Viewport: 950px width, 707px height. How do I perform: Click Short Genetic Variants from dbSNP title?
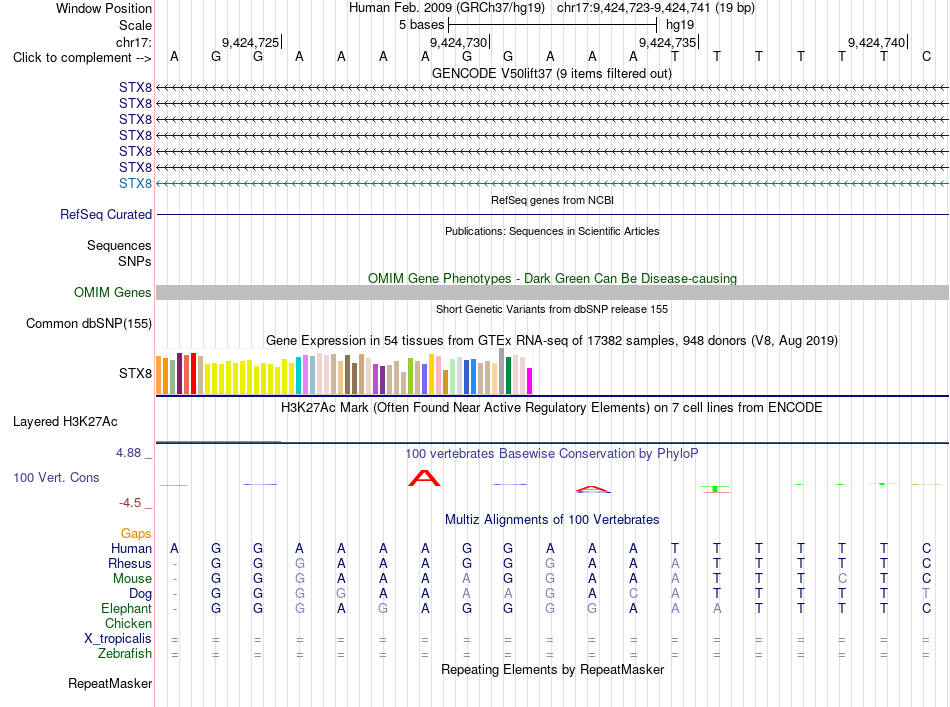pyautogui.click(x=552, y=309)
